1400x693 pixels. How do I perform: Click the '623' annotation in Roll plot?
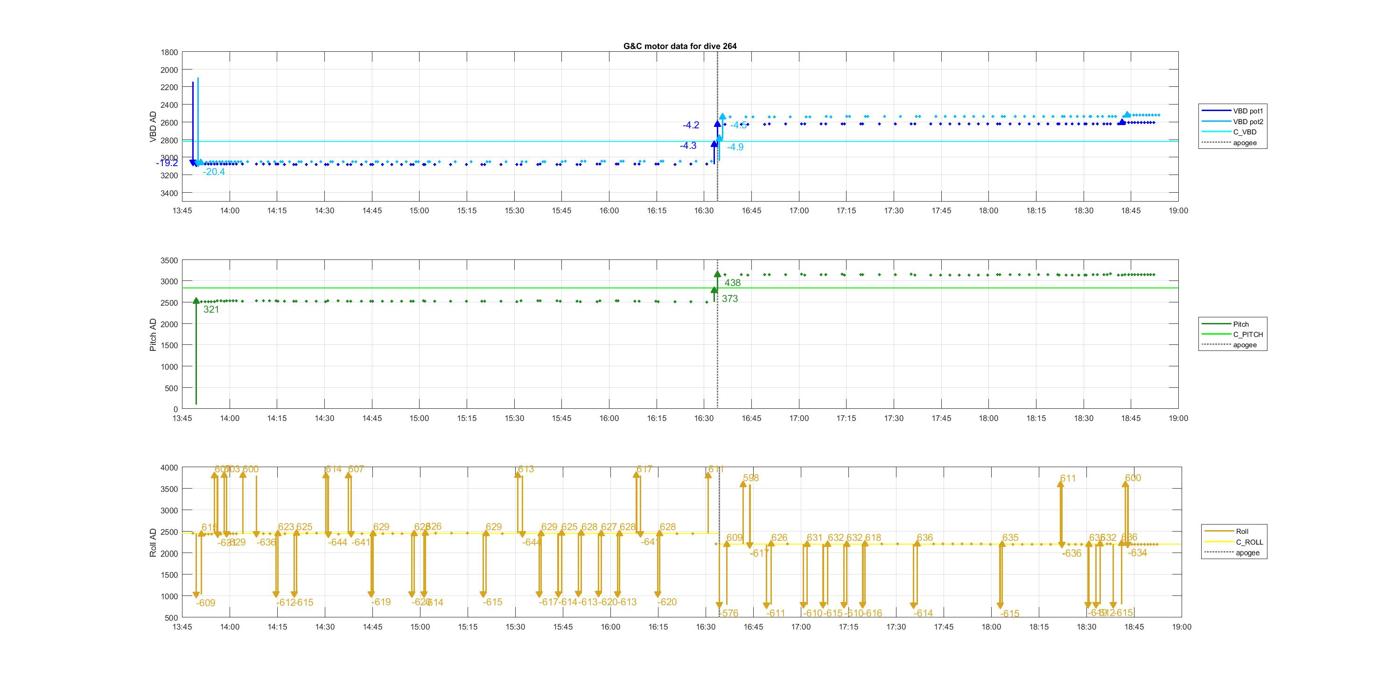(286, 527)
